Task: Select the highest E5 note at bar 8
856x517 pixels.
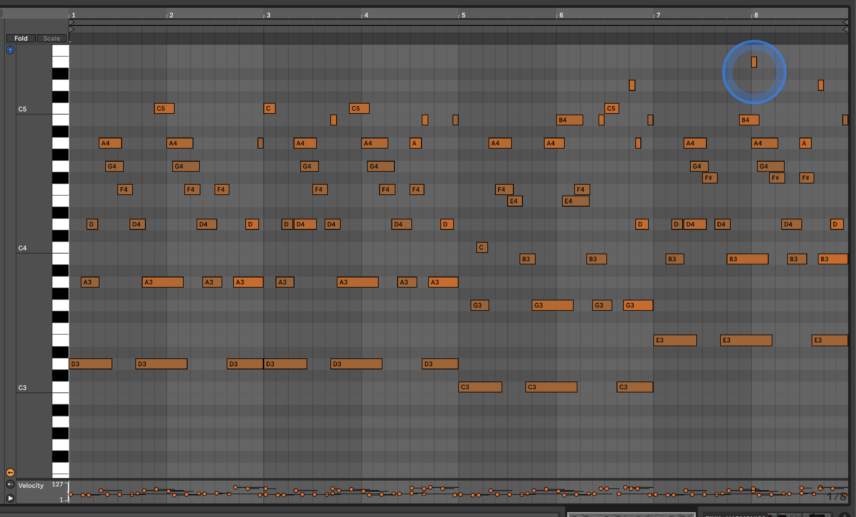Action: tap(754, 62)
